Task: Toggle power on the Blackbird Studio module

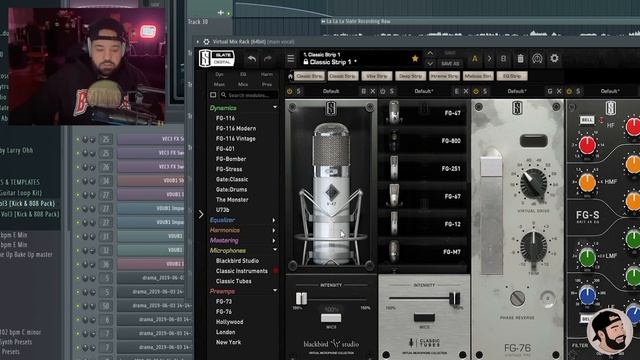Action: tap(290, 91)
